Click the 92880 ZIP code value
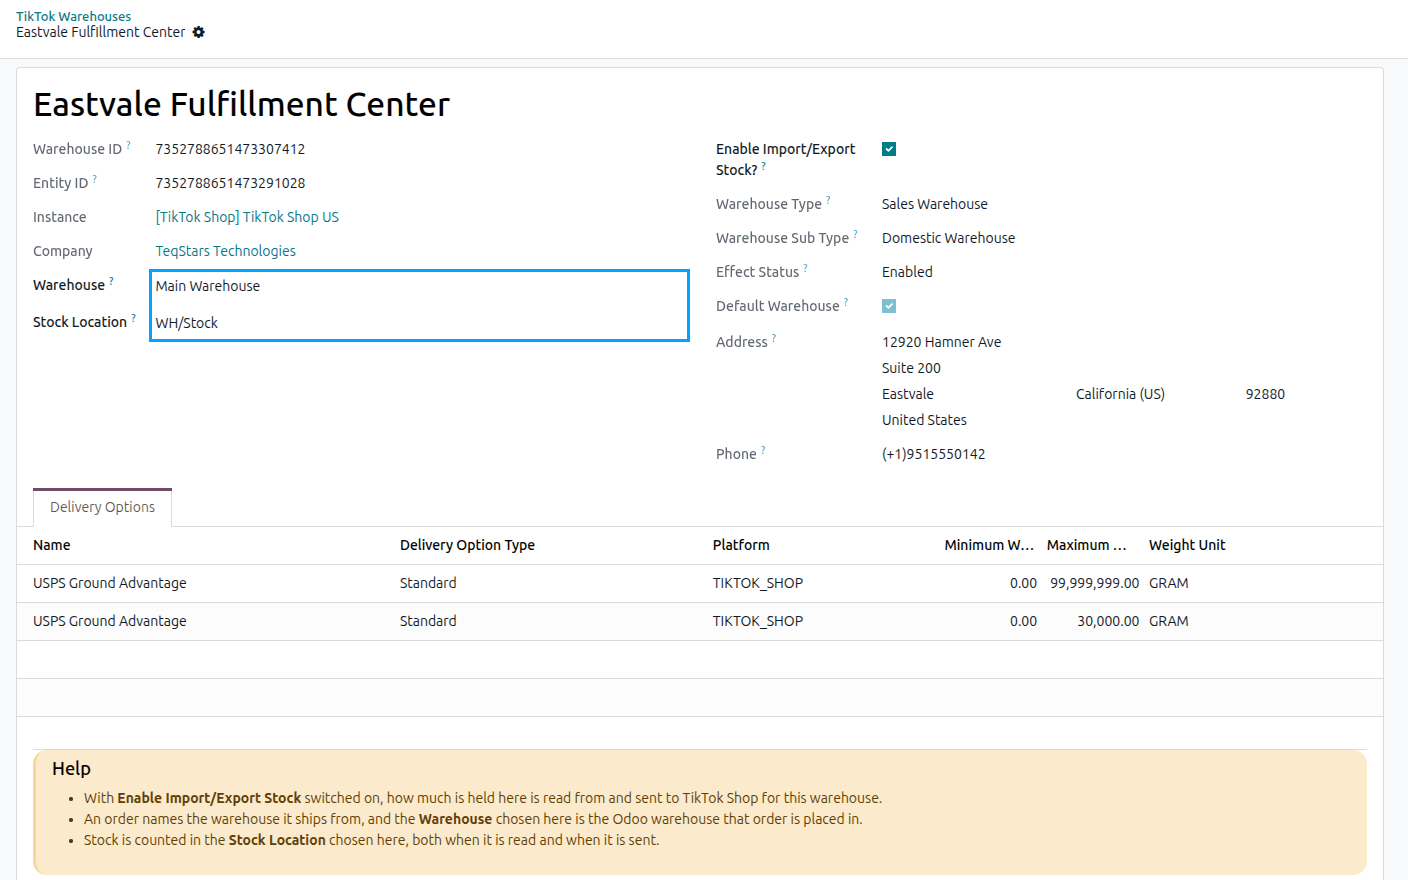Image resolution: width=1408 pixels, height=880 pixels. coord(1265,394)
